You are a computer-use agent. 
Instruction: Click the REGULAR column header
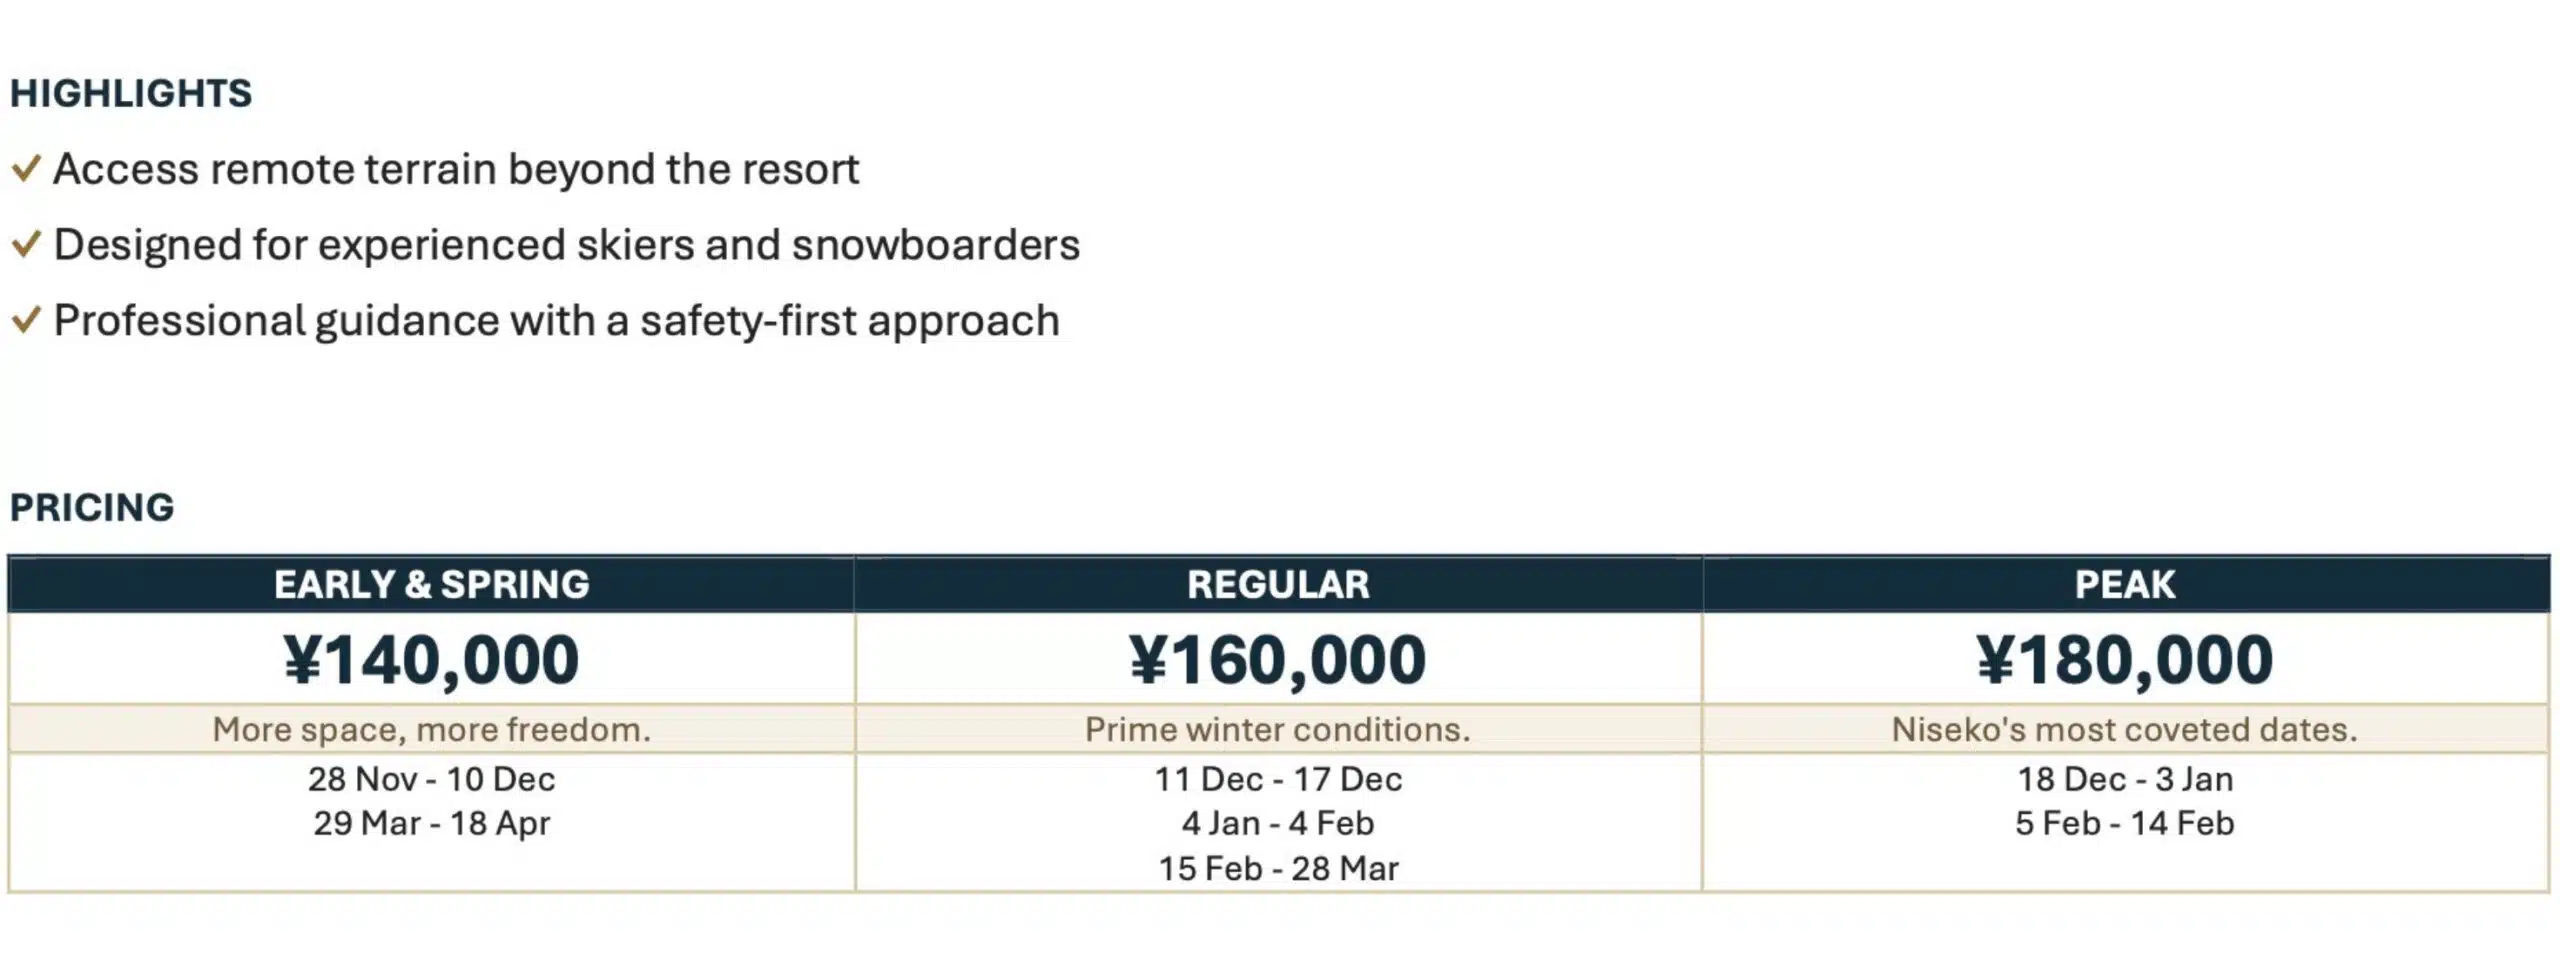(1278, 584)
